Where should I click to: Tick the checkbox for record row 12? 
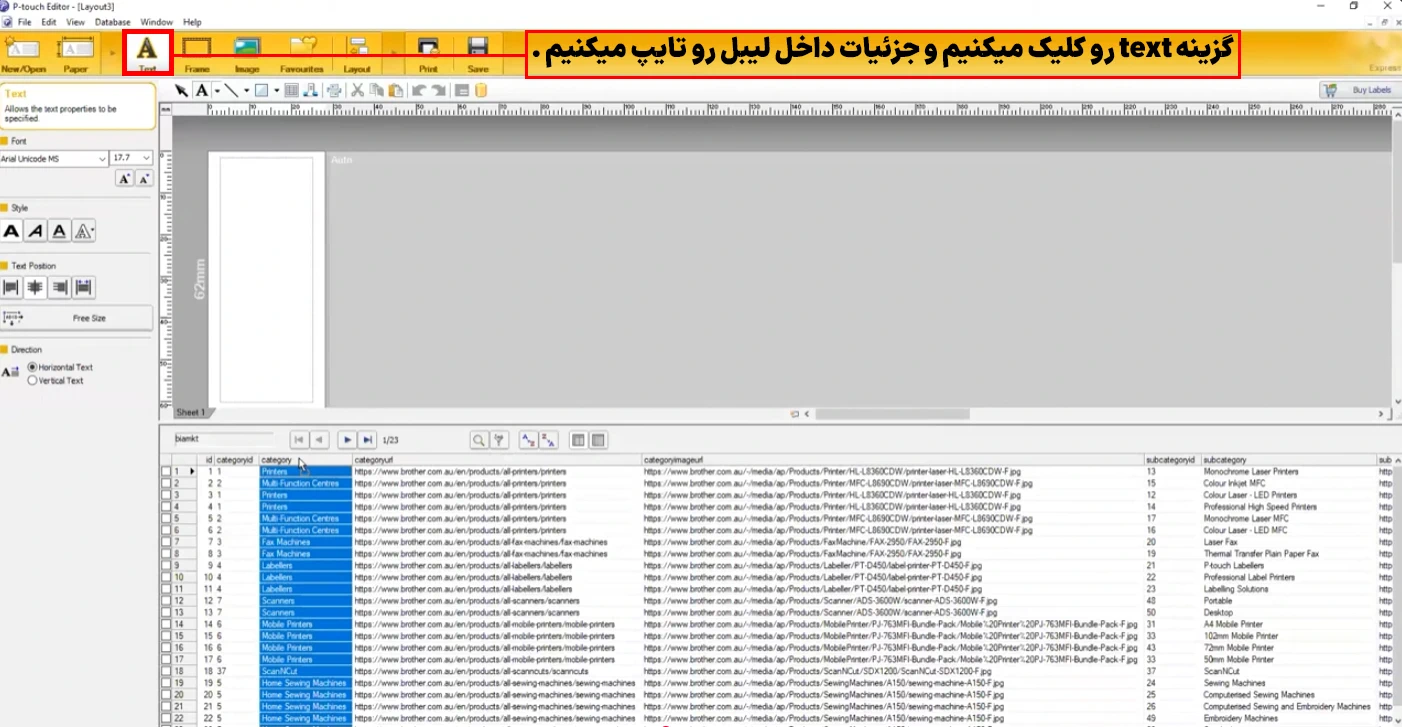pyautogui.click(x=167, y=601)
